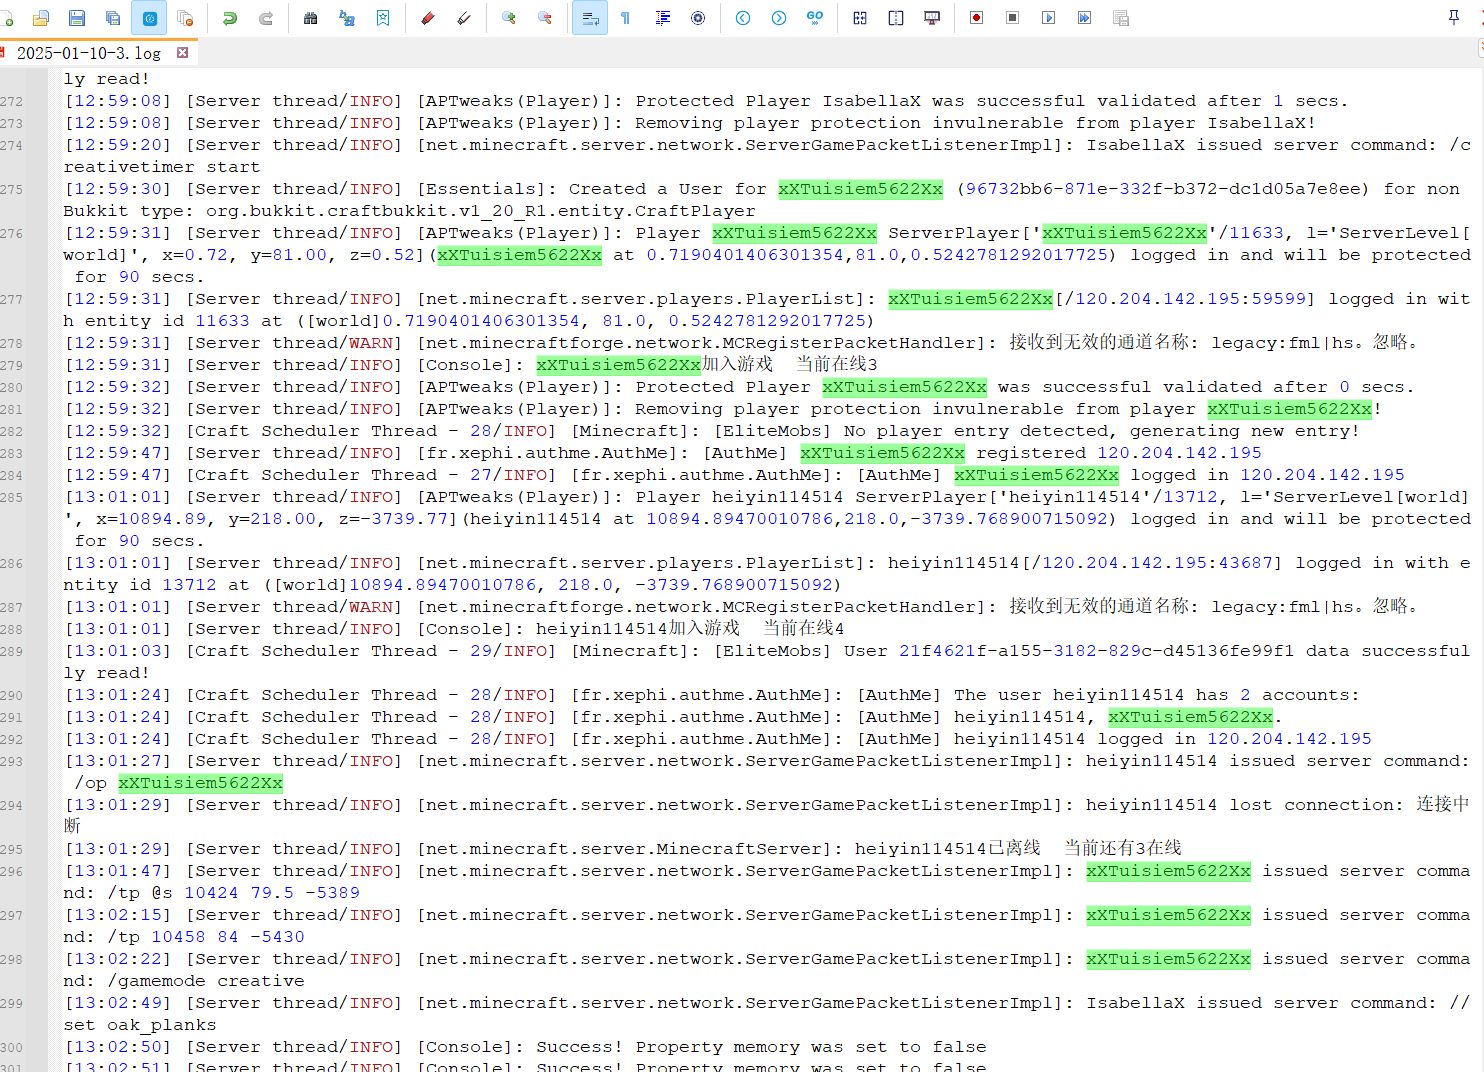Click the zoom out magnifier icon

545,18
